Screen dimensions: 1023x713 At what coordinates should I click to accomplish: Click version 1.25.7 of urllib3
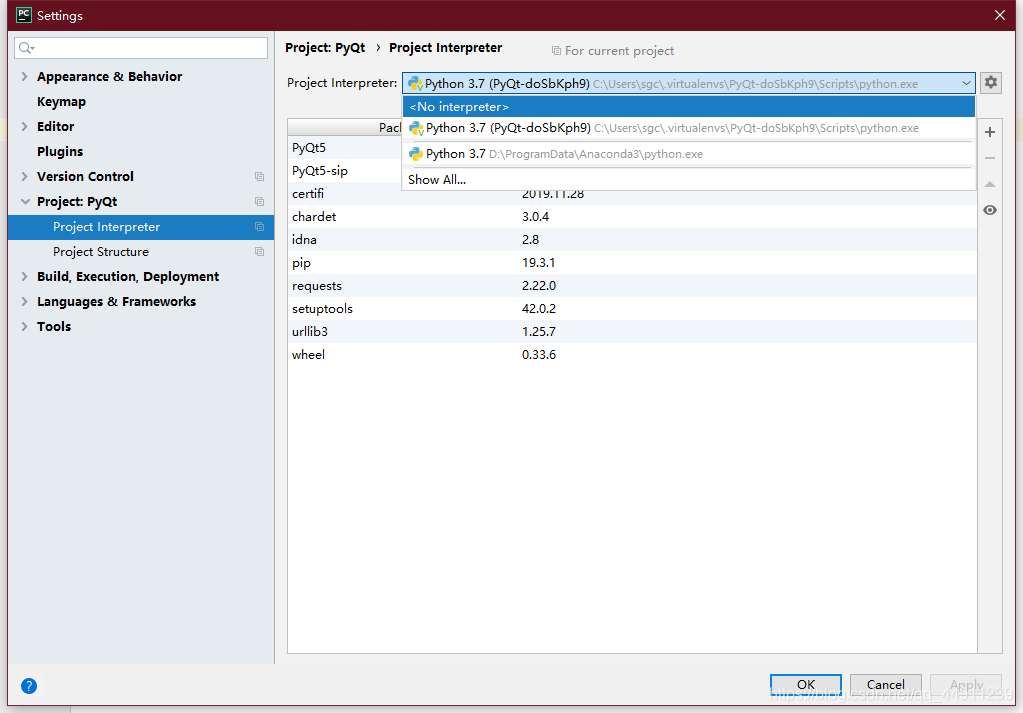(x=539, y=331)
